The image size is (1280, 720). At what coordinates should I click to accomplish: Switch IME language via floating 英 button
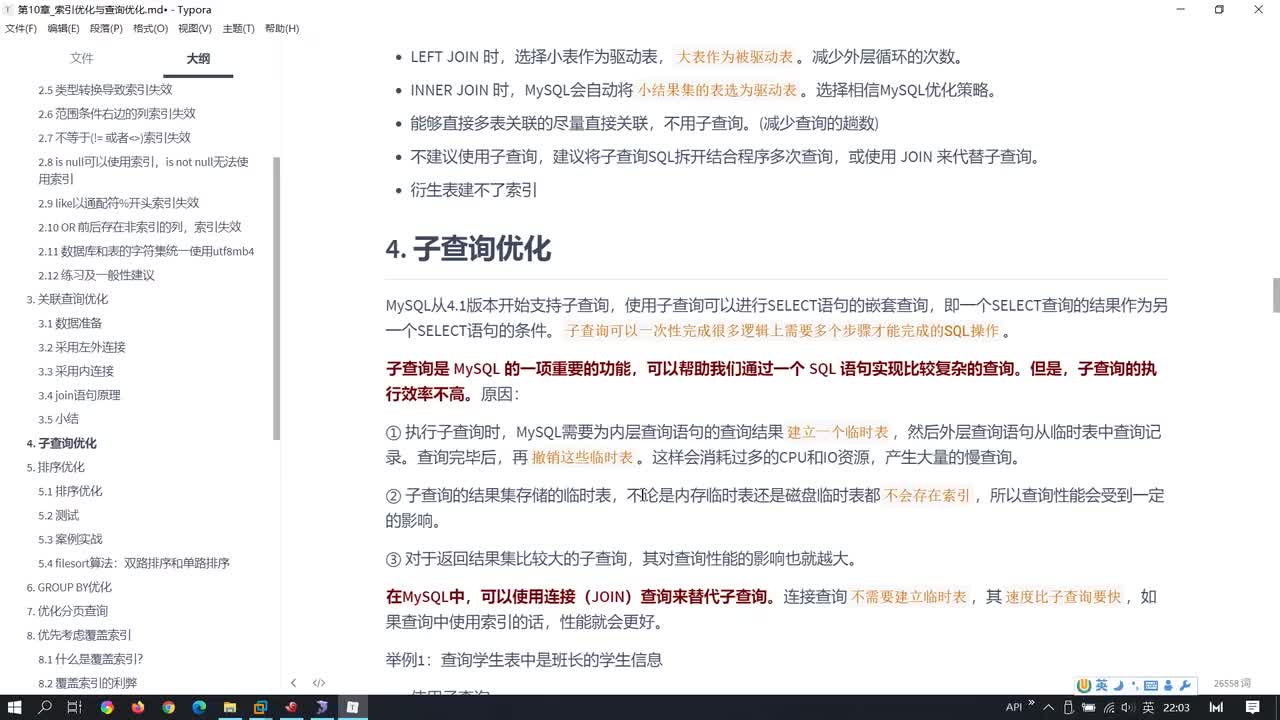click(1101, 685)
